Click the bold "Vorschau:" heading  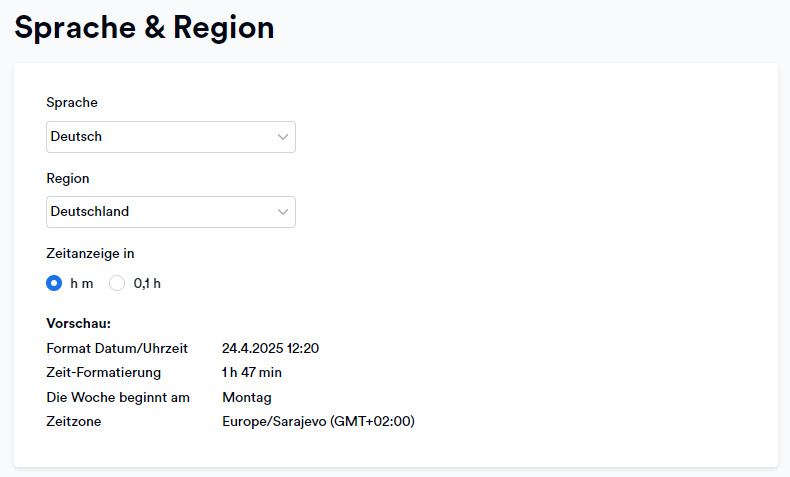79,323
